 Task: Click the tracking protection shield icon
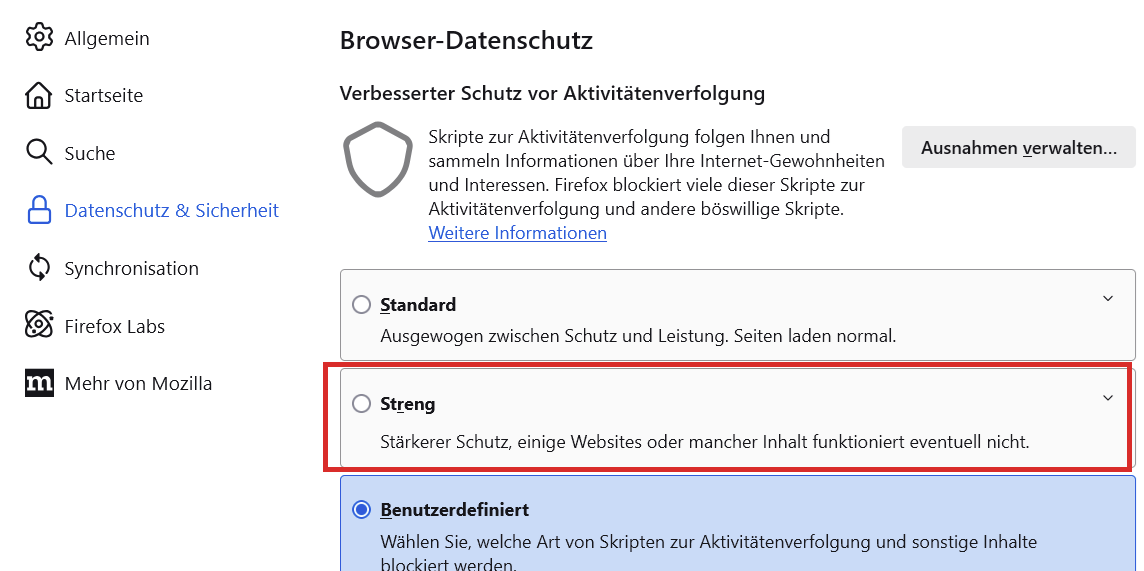click(x=378, y=159)
